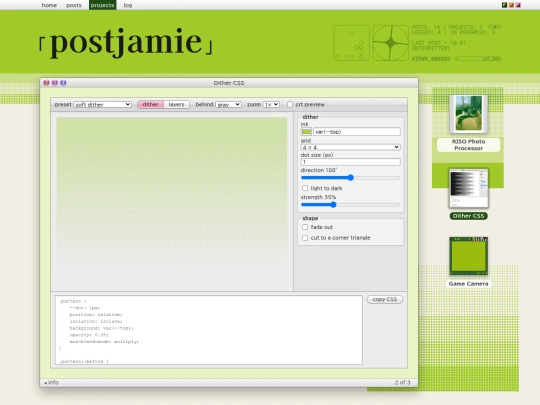Open the preset dropdown showing soft dither
The width and height of the screenshot is (540, 405).
click(x=103, y=104)
